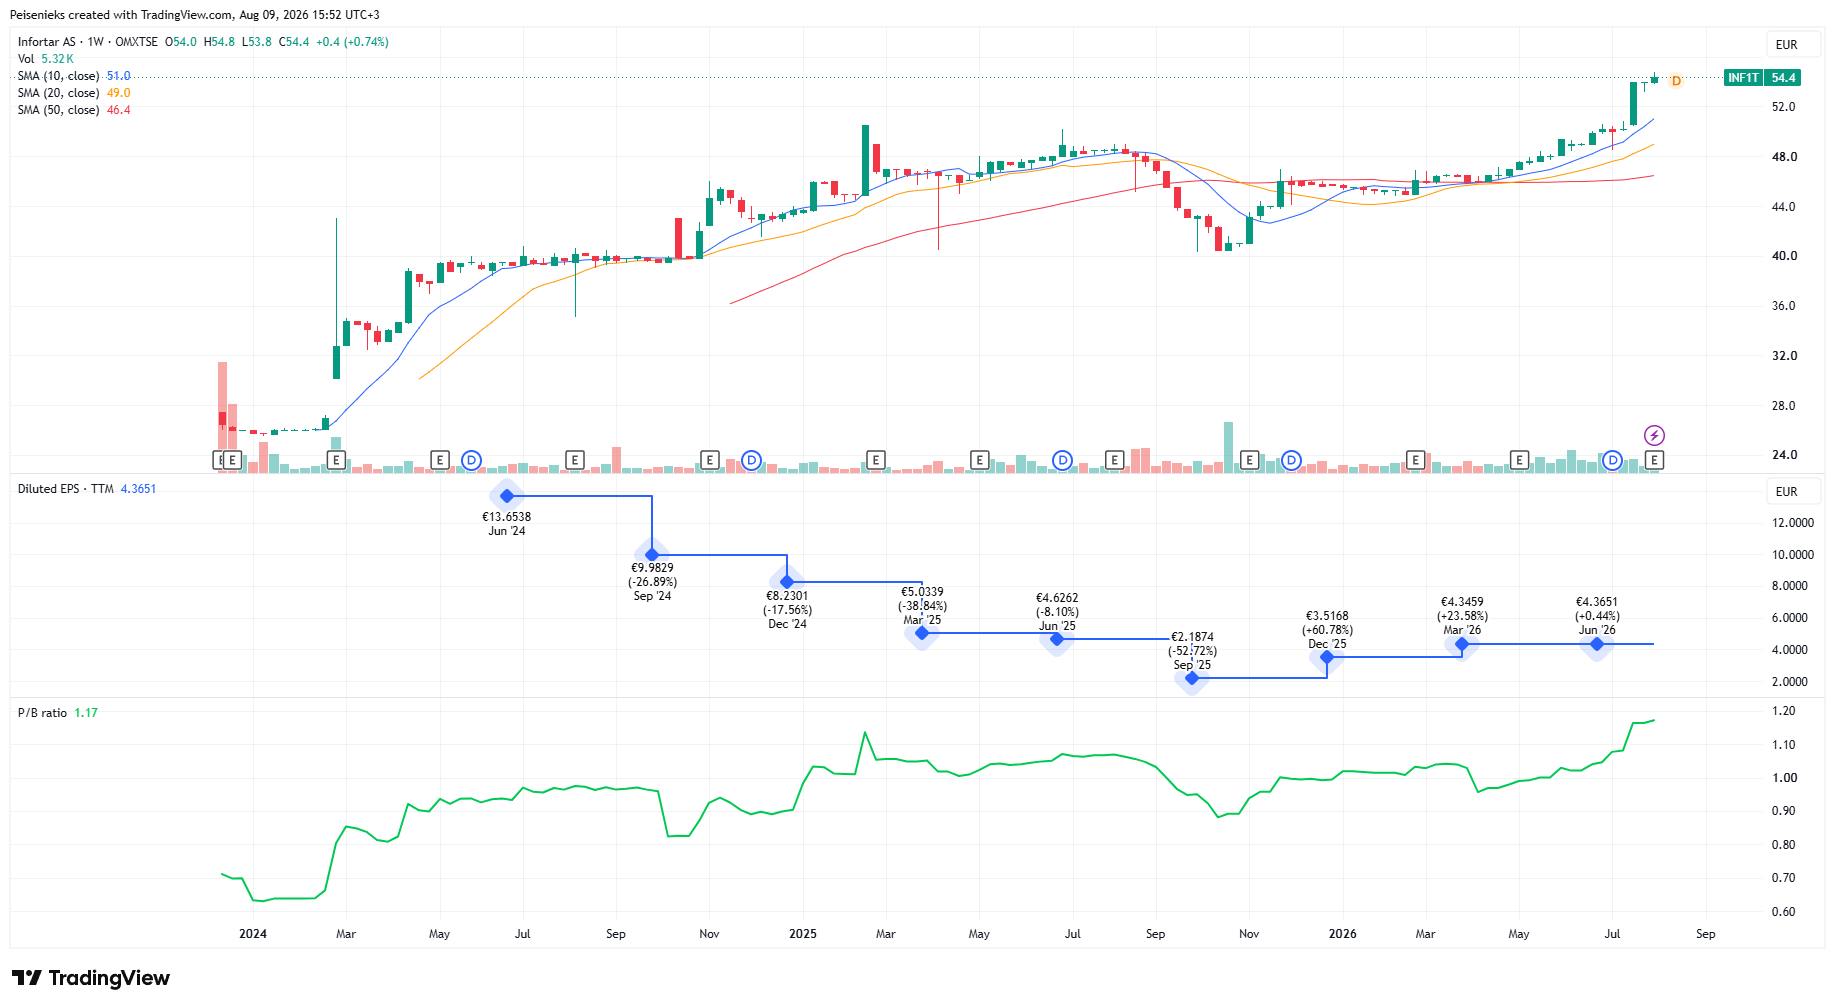The width and height of the screenshot is (1835, 1008).
Task: Click the Diluted EPS · TTM legend
Action: (x=87, y=489)
